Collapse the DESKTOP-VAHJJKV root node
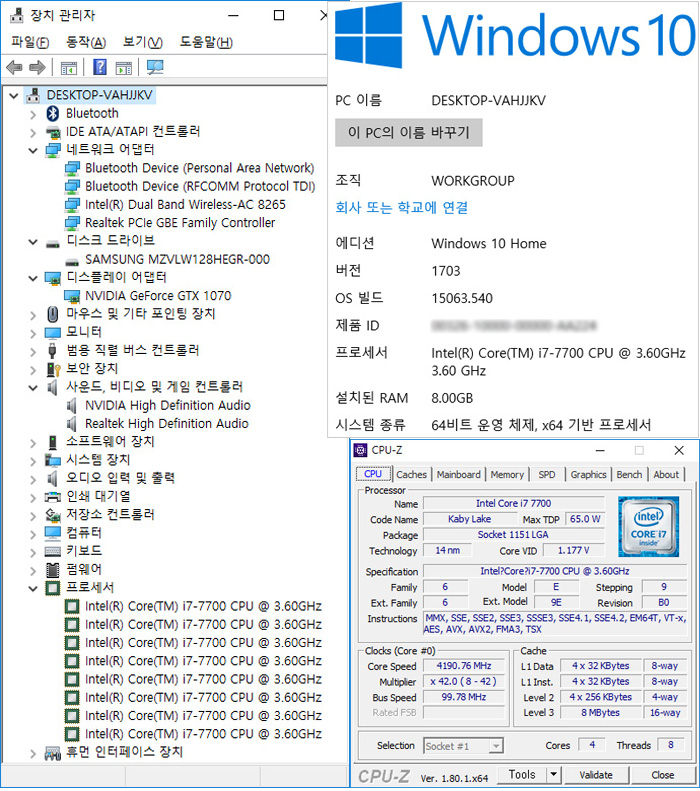 14,95
